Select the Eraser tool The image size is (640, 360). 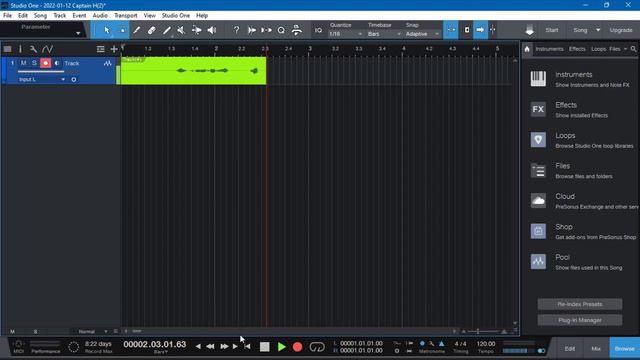coord(151,30)
